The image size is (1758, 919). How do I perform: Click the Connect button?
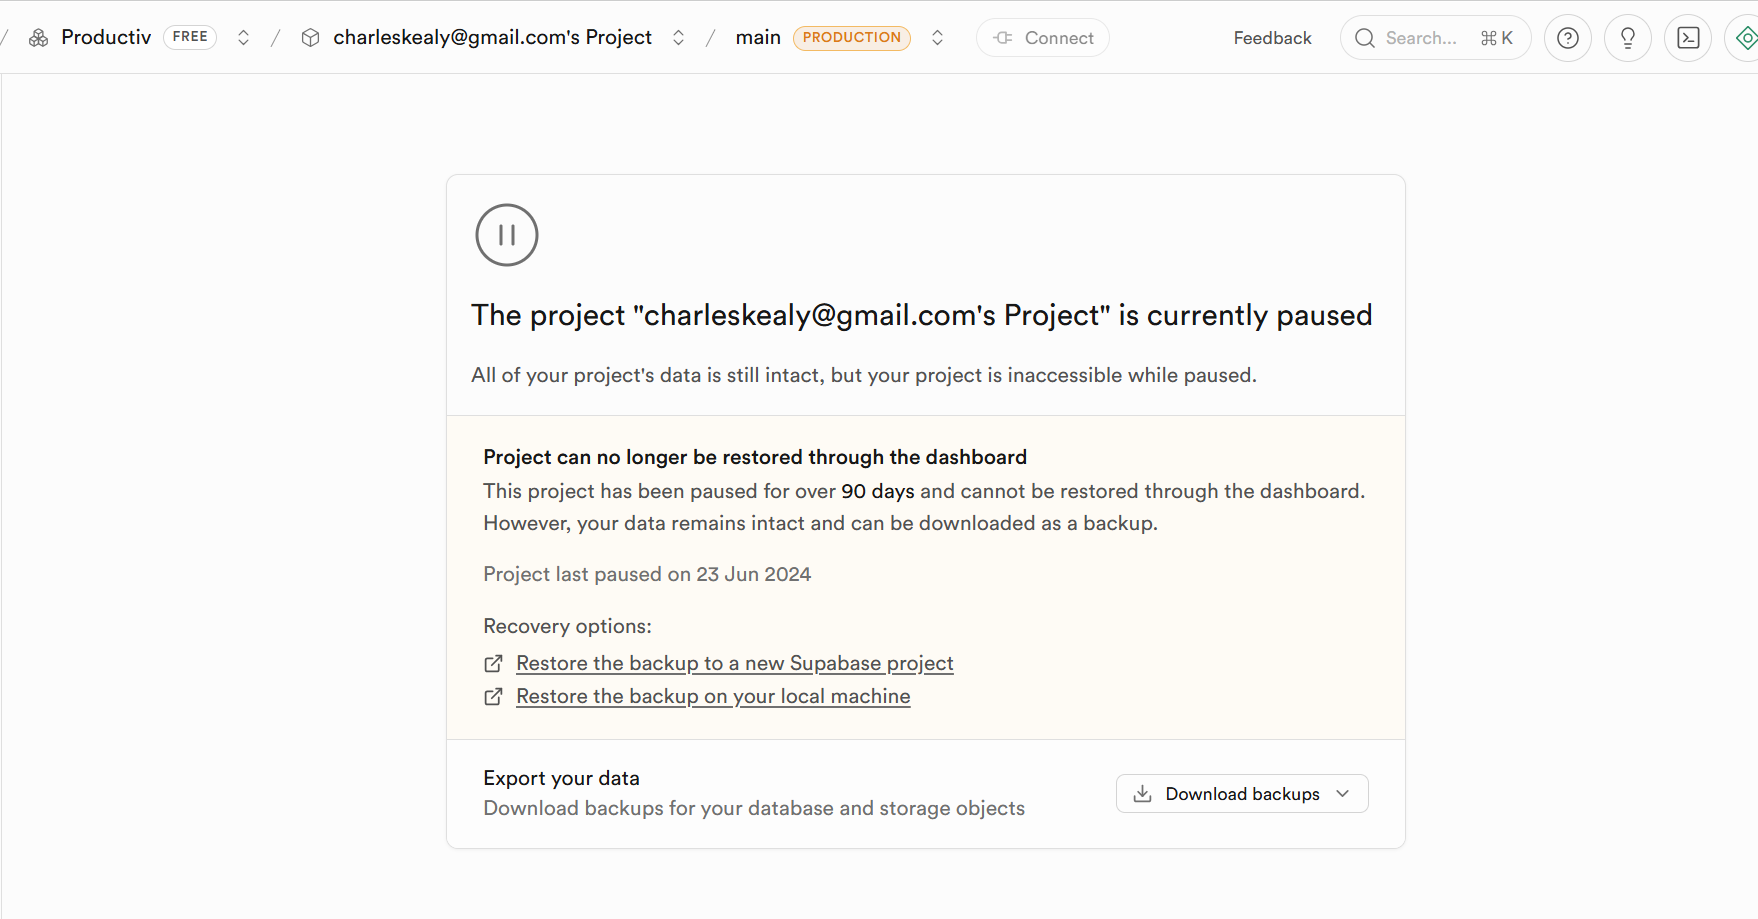click(x=1042, y=38)
